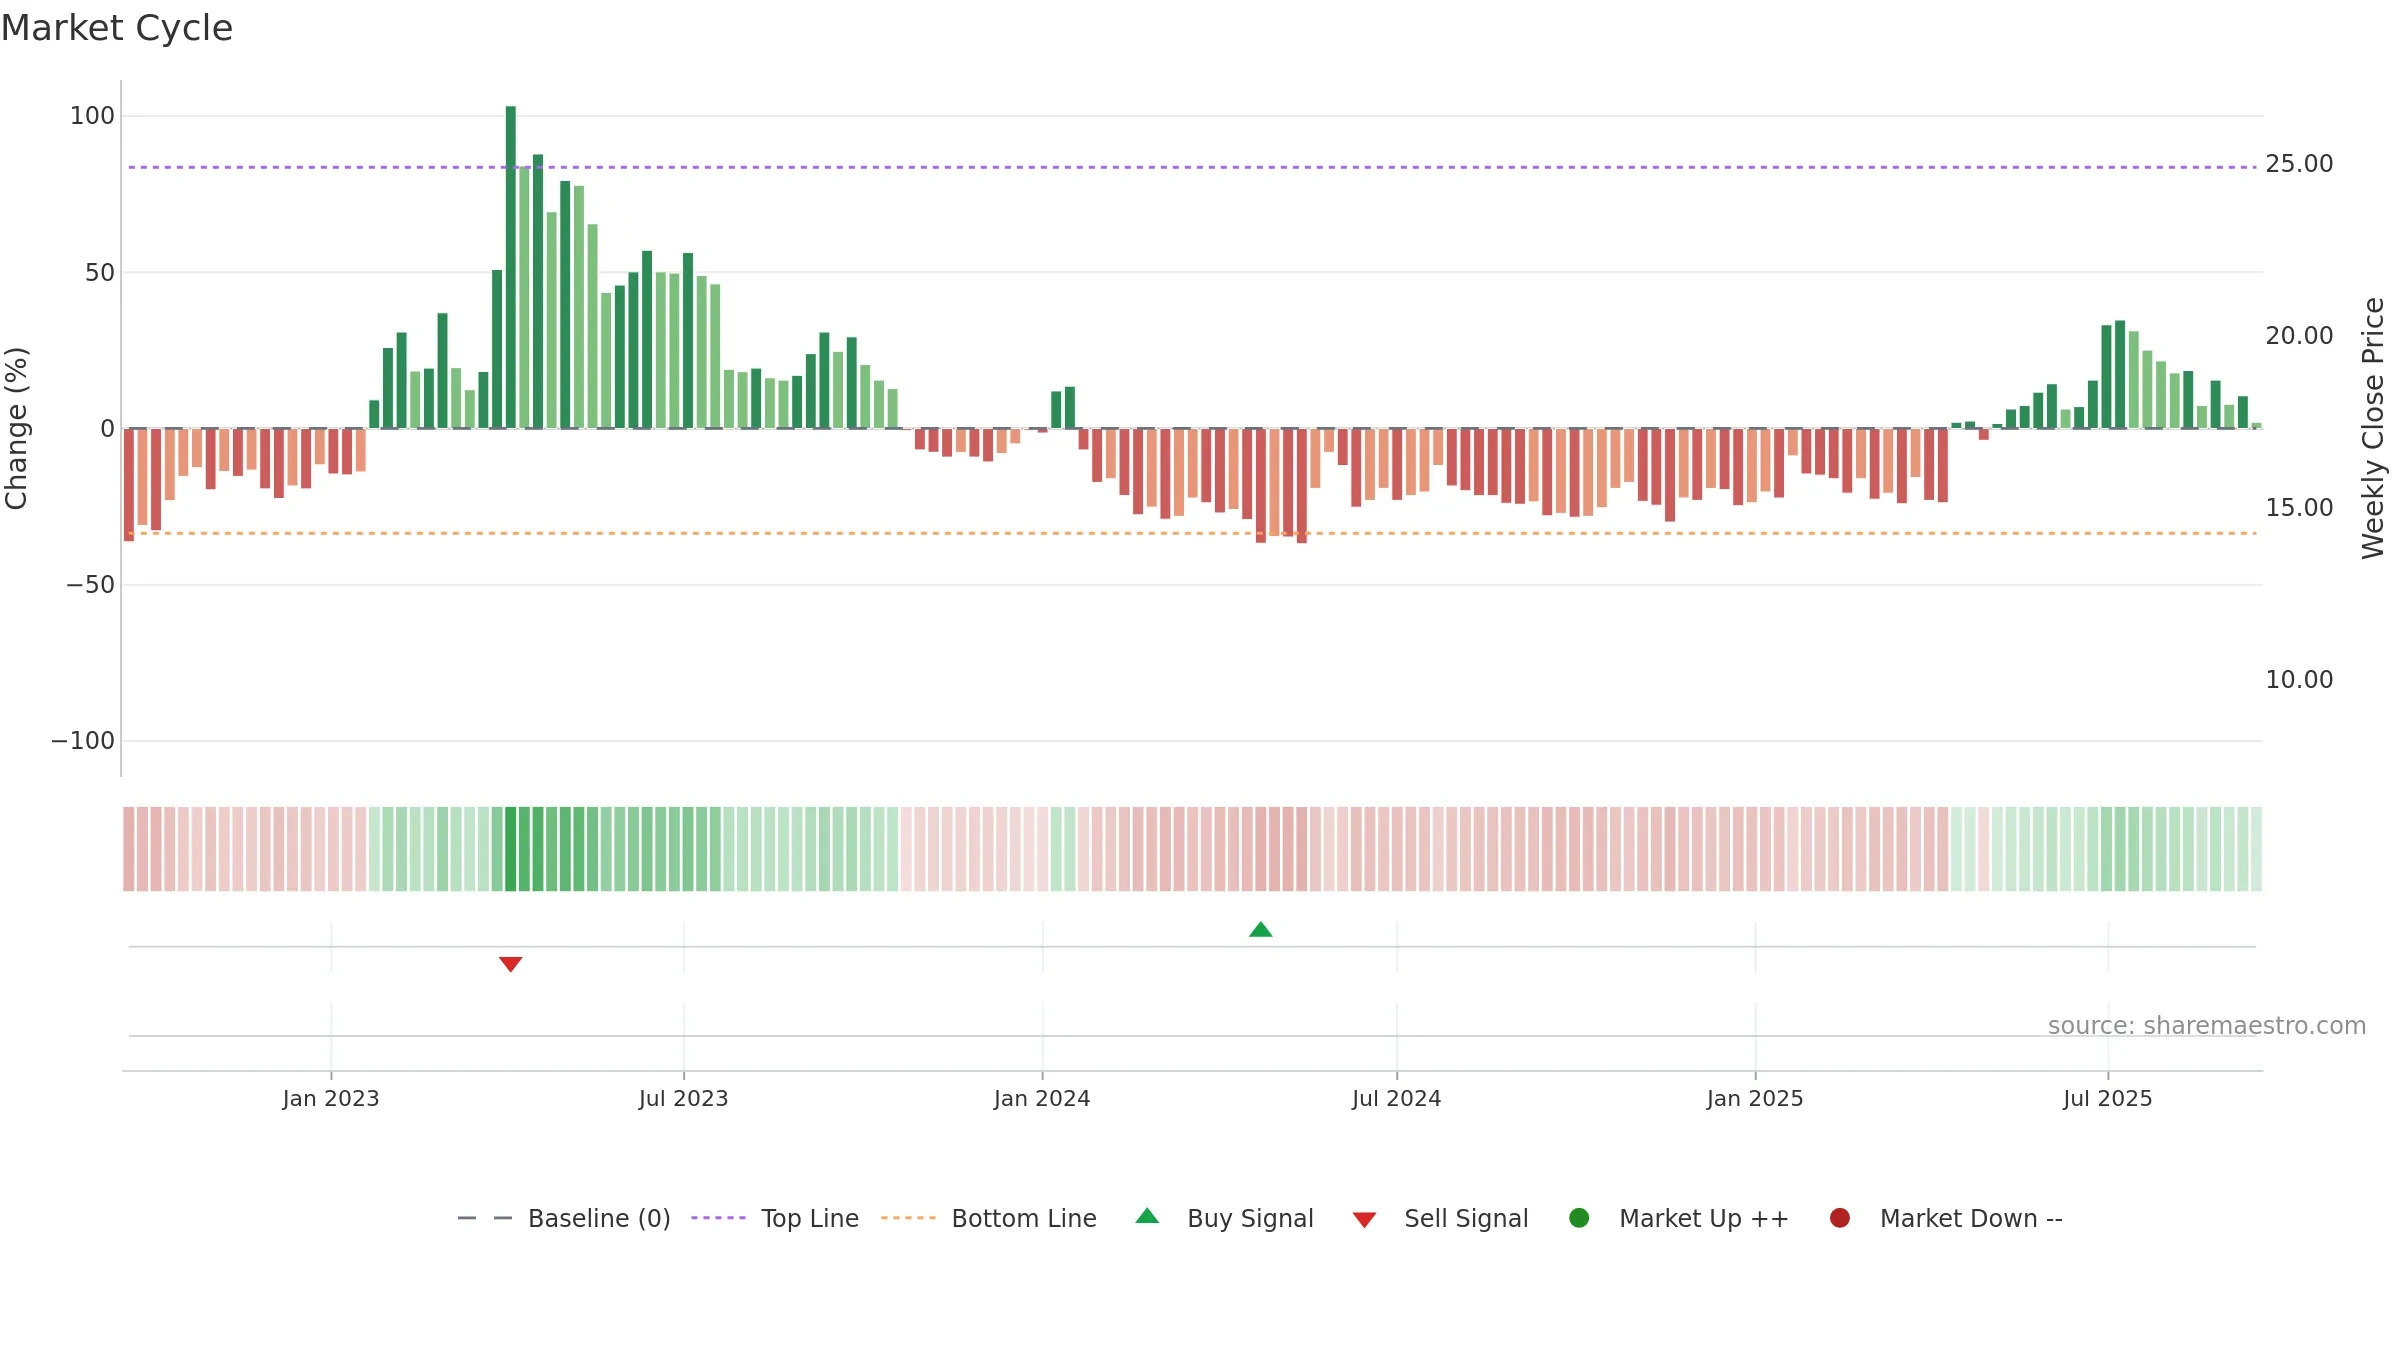Viewport: 2400px width, 1350px height.
Task: Click the Weekly Close Price axis title
Action: point(2374,428)
